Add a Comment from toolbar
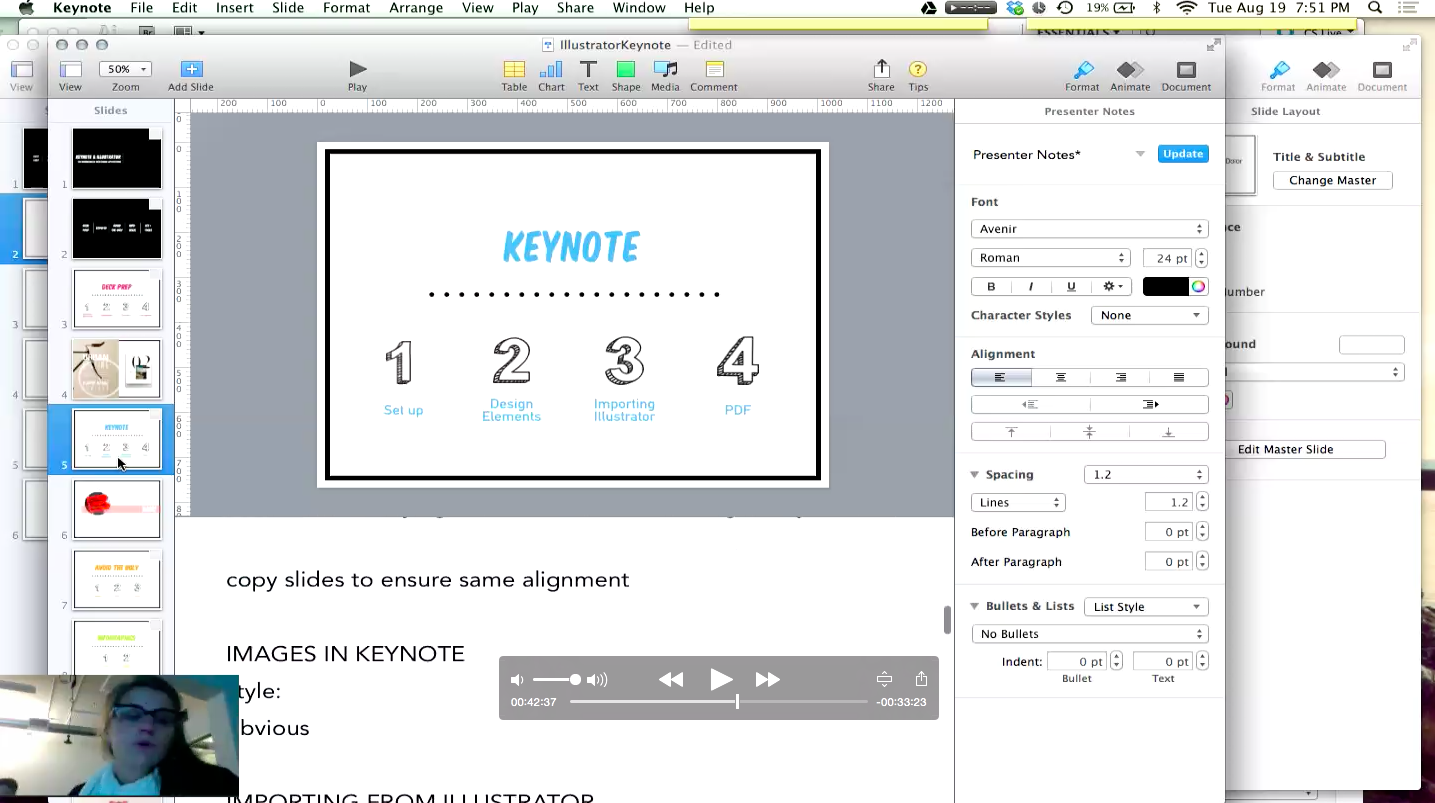Image resolution: width=1435 pixels, height=803 pixels. 714,75
